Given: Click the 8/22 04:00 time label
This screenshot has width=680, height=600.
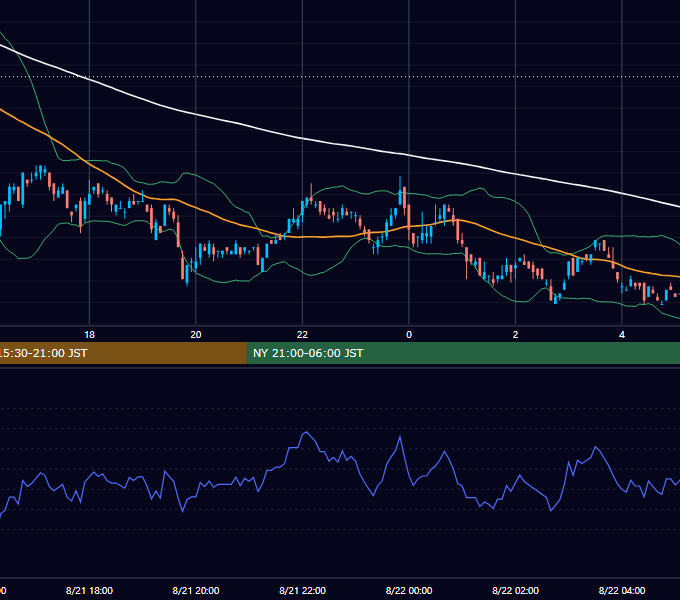Looking at the screenshot, I should pyautogui.click(x=622, y=590).
